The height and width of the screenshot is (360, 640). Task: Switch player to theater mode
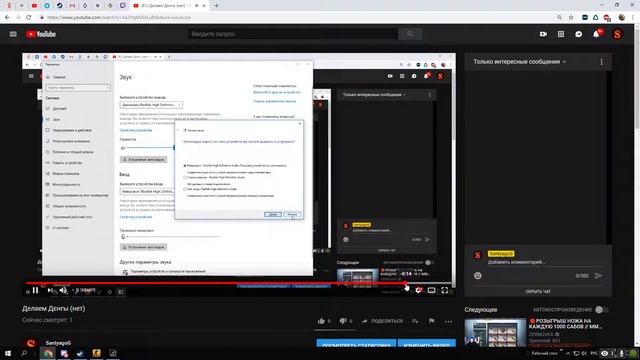431,290
